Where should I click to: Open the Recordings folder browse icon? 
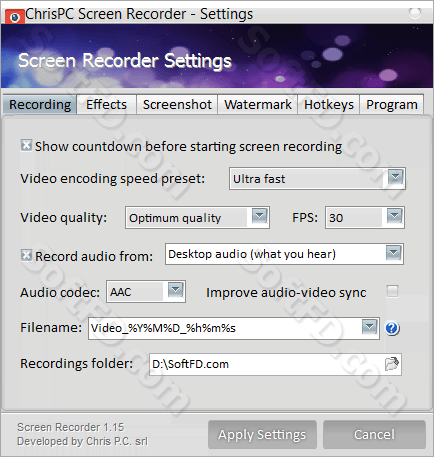(392, 364)
